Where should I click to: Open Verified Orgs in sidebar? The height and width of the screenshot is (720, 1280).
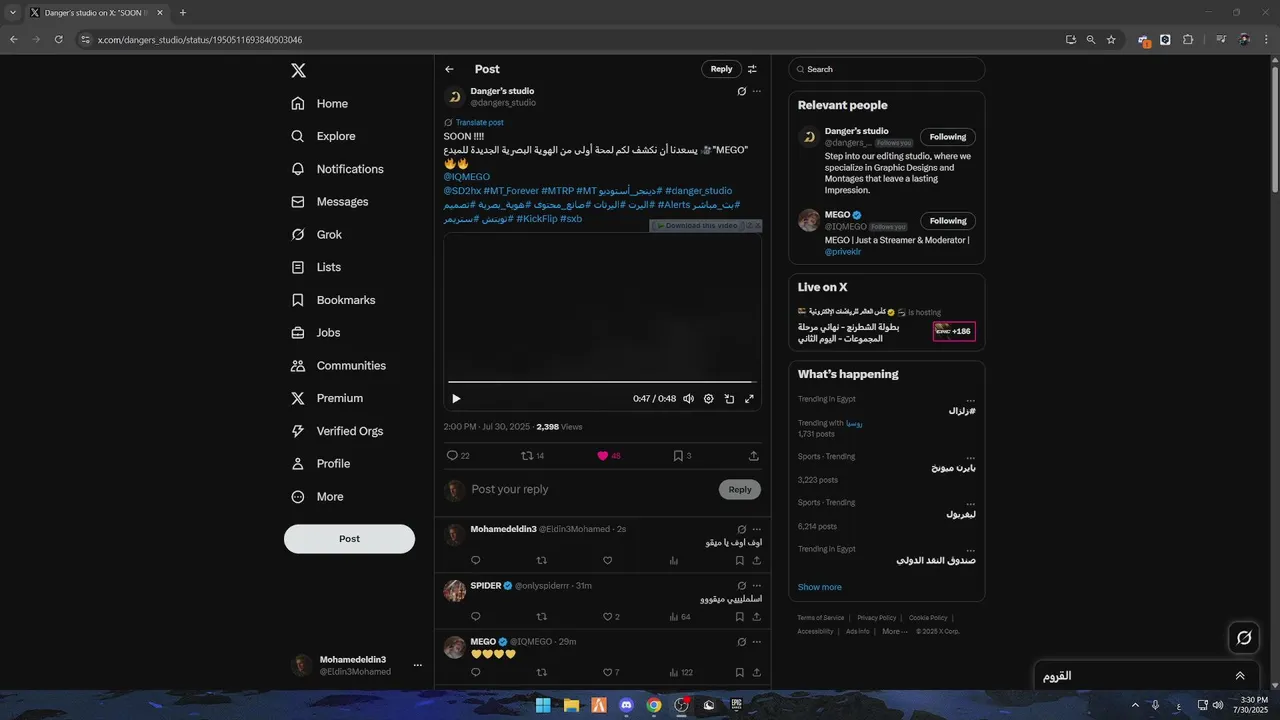[x=337, y=431]
